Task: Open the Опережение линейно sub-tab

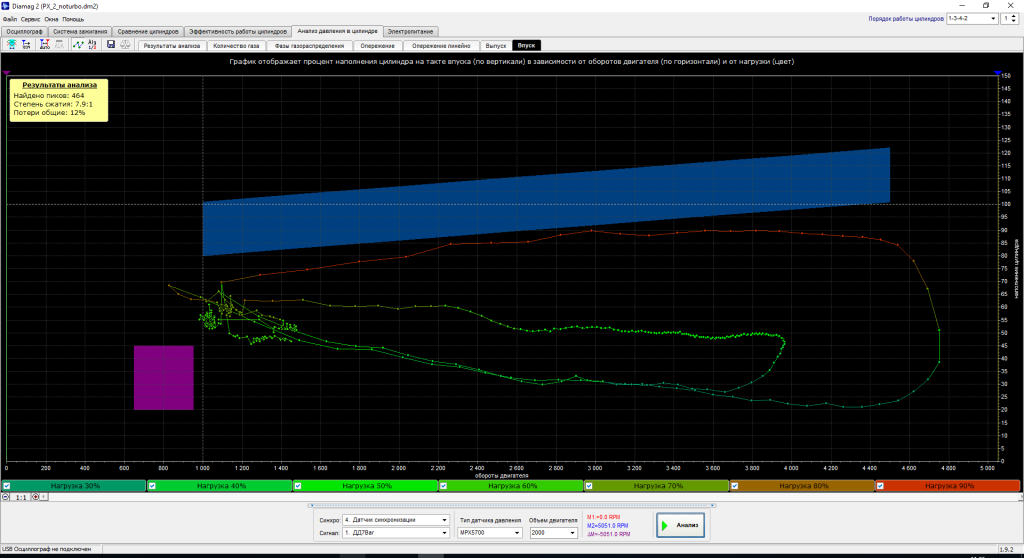Action: 441,46
